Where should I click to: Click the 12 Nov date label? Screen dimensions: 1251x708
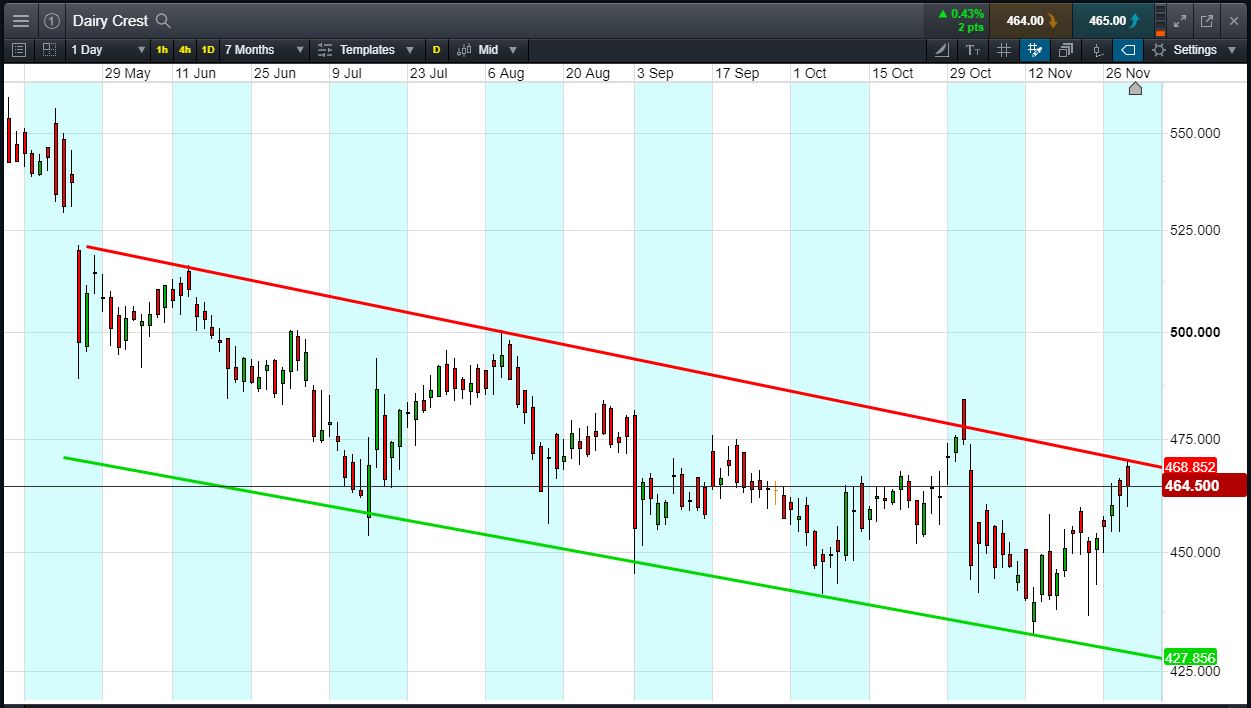click(1050, 73)
